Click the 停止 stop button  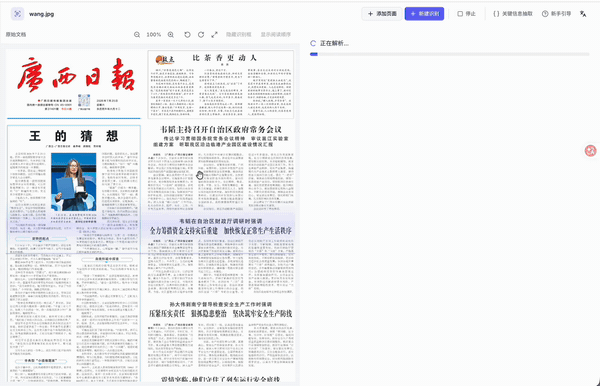pos(466,14)
